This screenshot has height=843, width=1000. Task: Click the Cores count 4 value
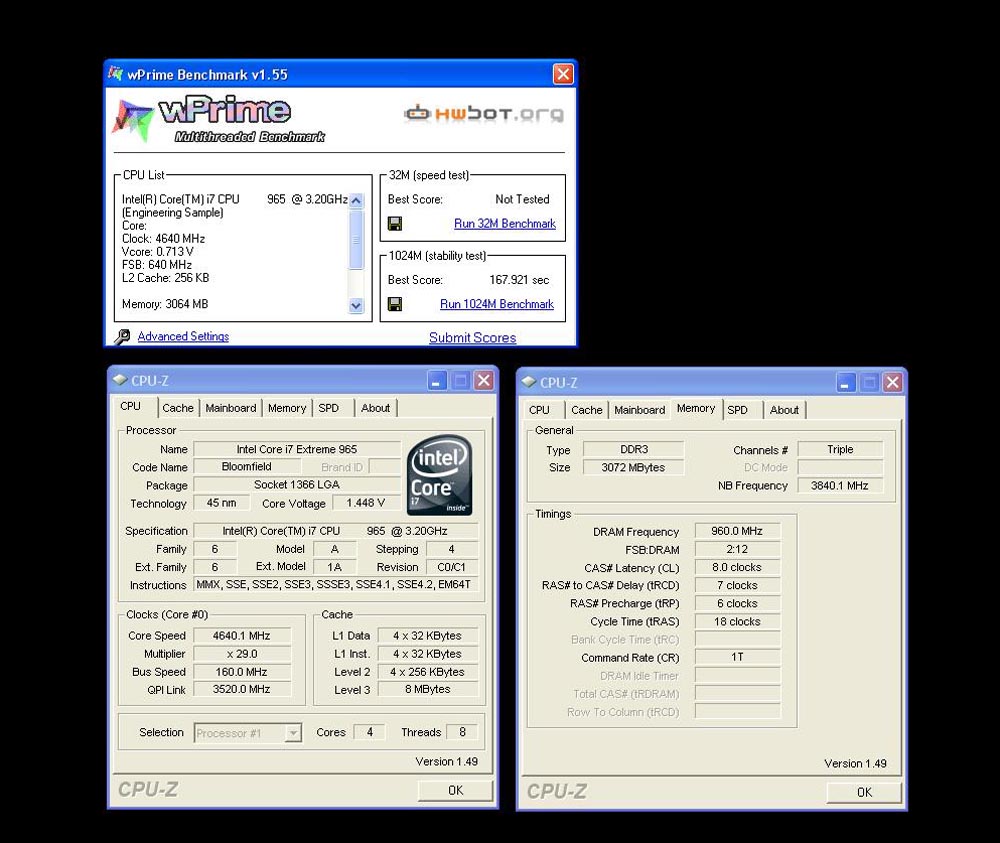point(369,732)
